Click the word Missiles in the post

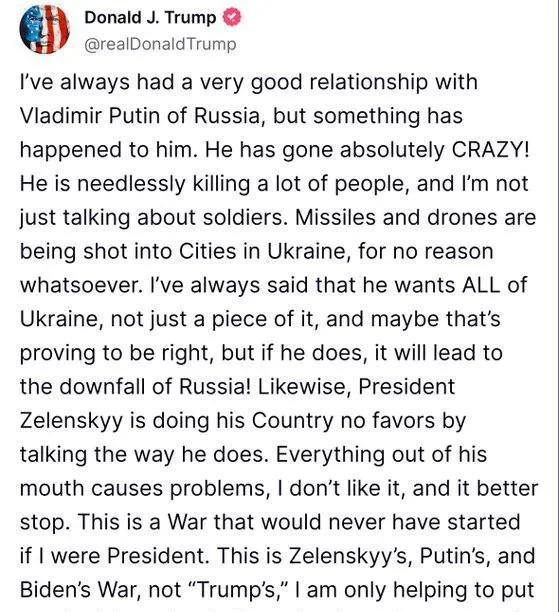pyautogui.click(x=336, y=217)
